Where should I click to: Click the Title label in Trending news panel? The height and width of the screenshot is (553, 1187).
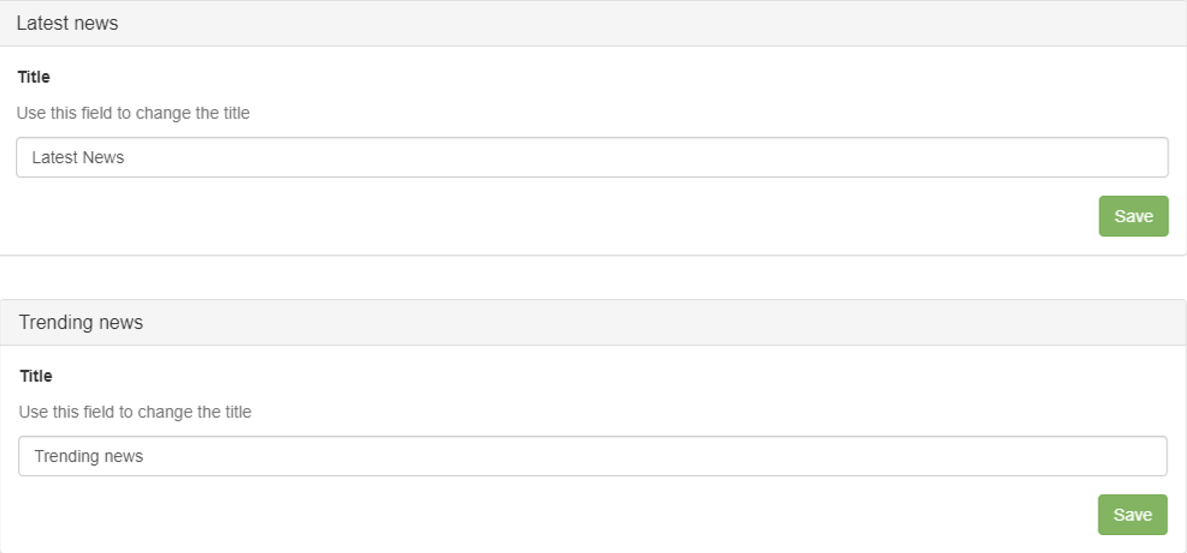(36, 376)
